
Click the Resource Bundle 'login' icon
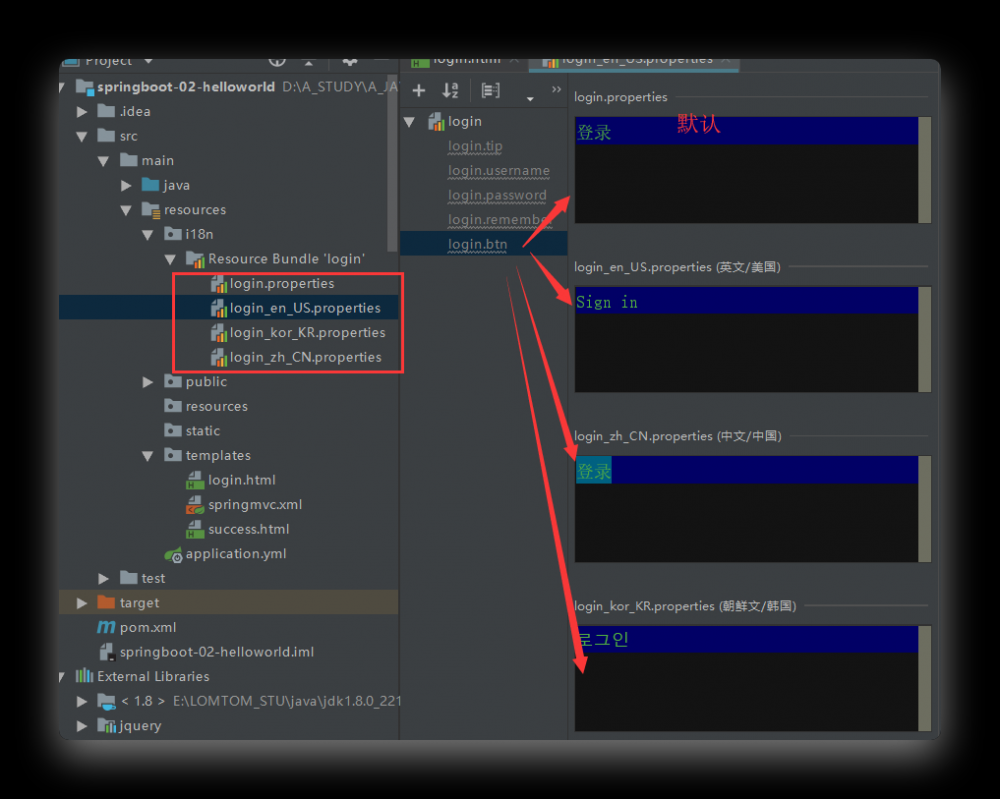pyautogui.click(x=195, y=259)
